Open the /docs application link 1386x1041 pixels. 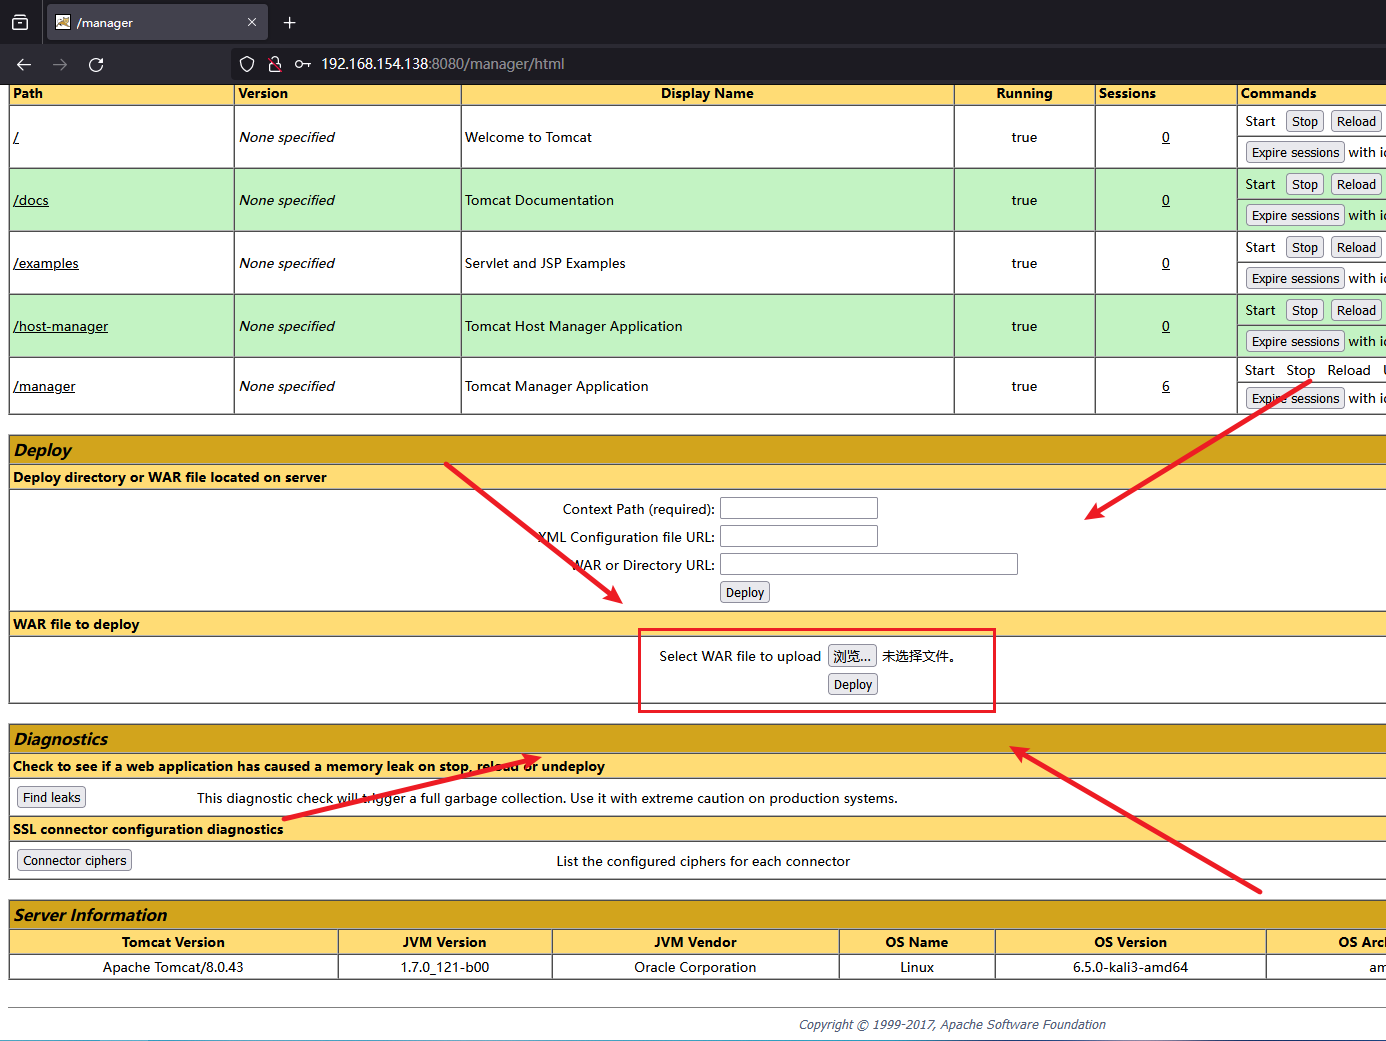31,200
